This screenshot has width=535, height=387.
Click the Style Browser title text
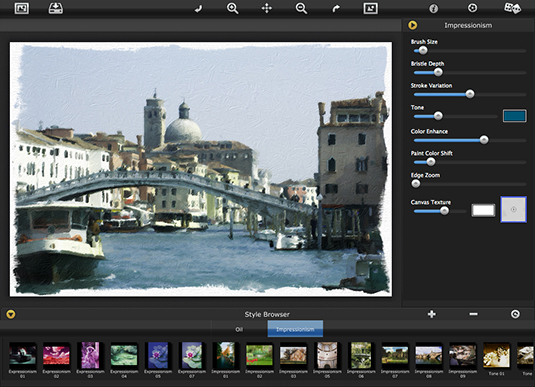[x=267, y=314]
